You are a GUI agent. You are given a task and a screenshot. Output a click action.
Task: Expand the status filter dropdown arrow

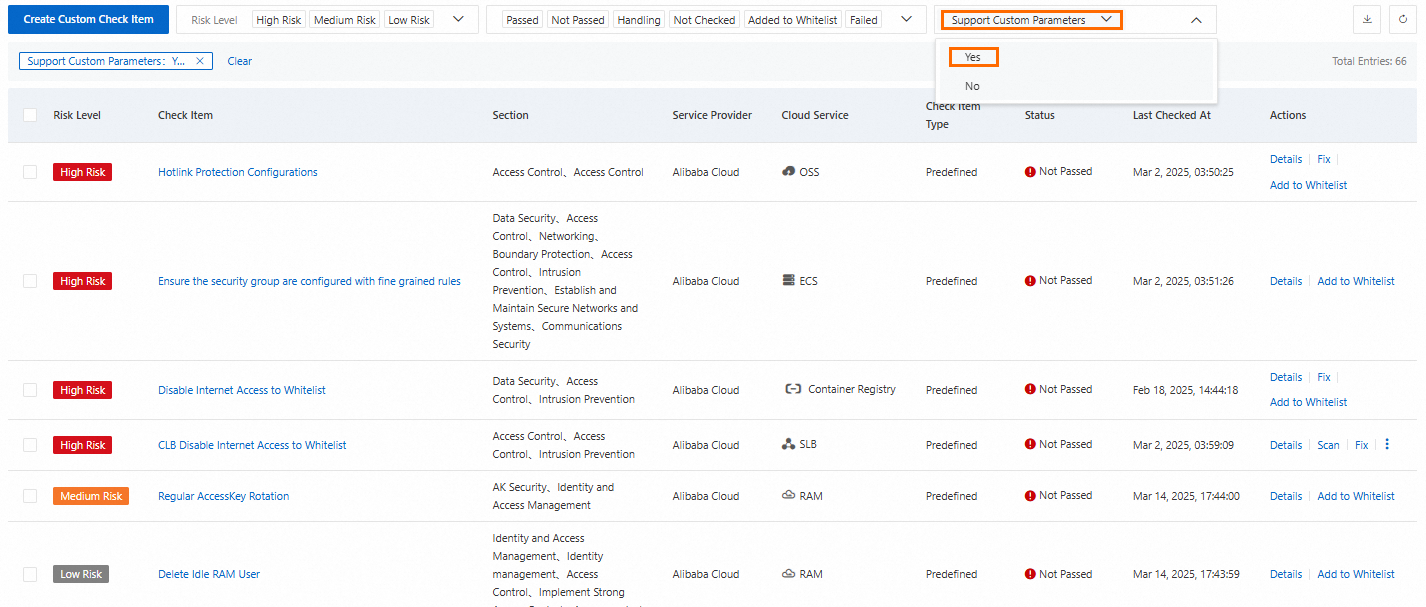click(x=906, y=19)
